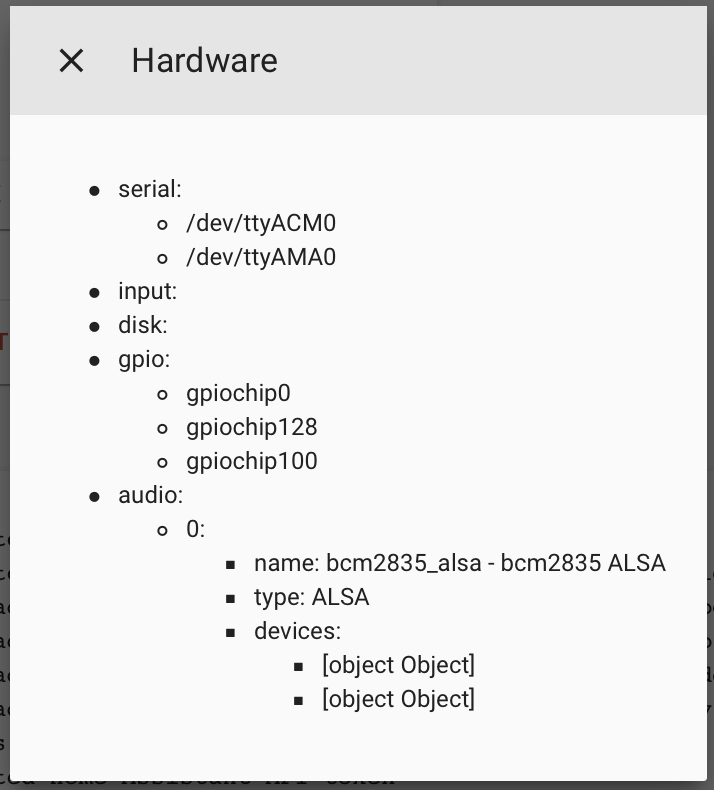Close the Hardware dialog with the X icon
Screen dimensions: 714x790
point(71,60)
